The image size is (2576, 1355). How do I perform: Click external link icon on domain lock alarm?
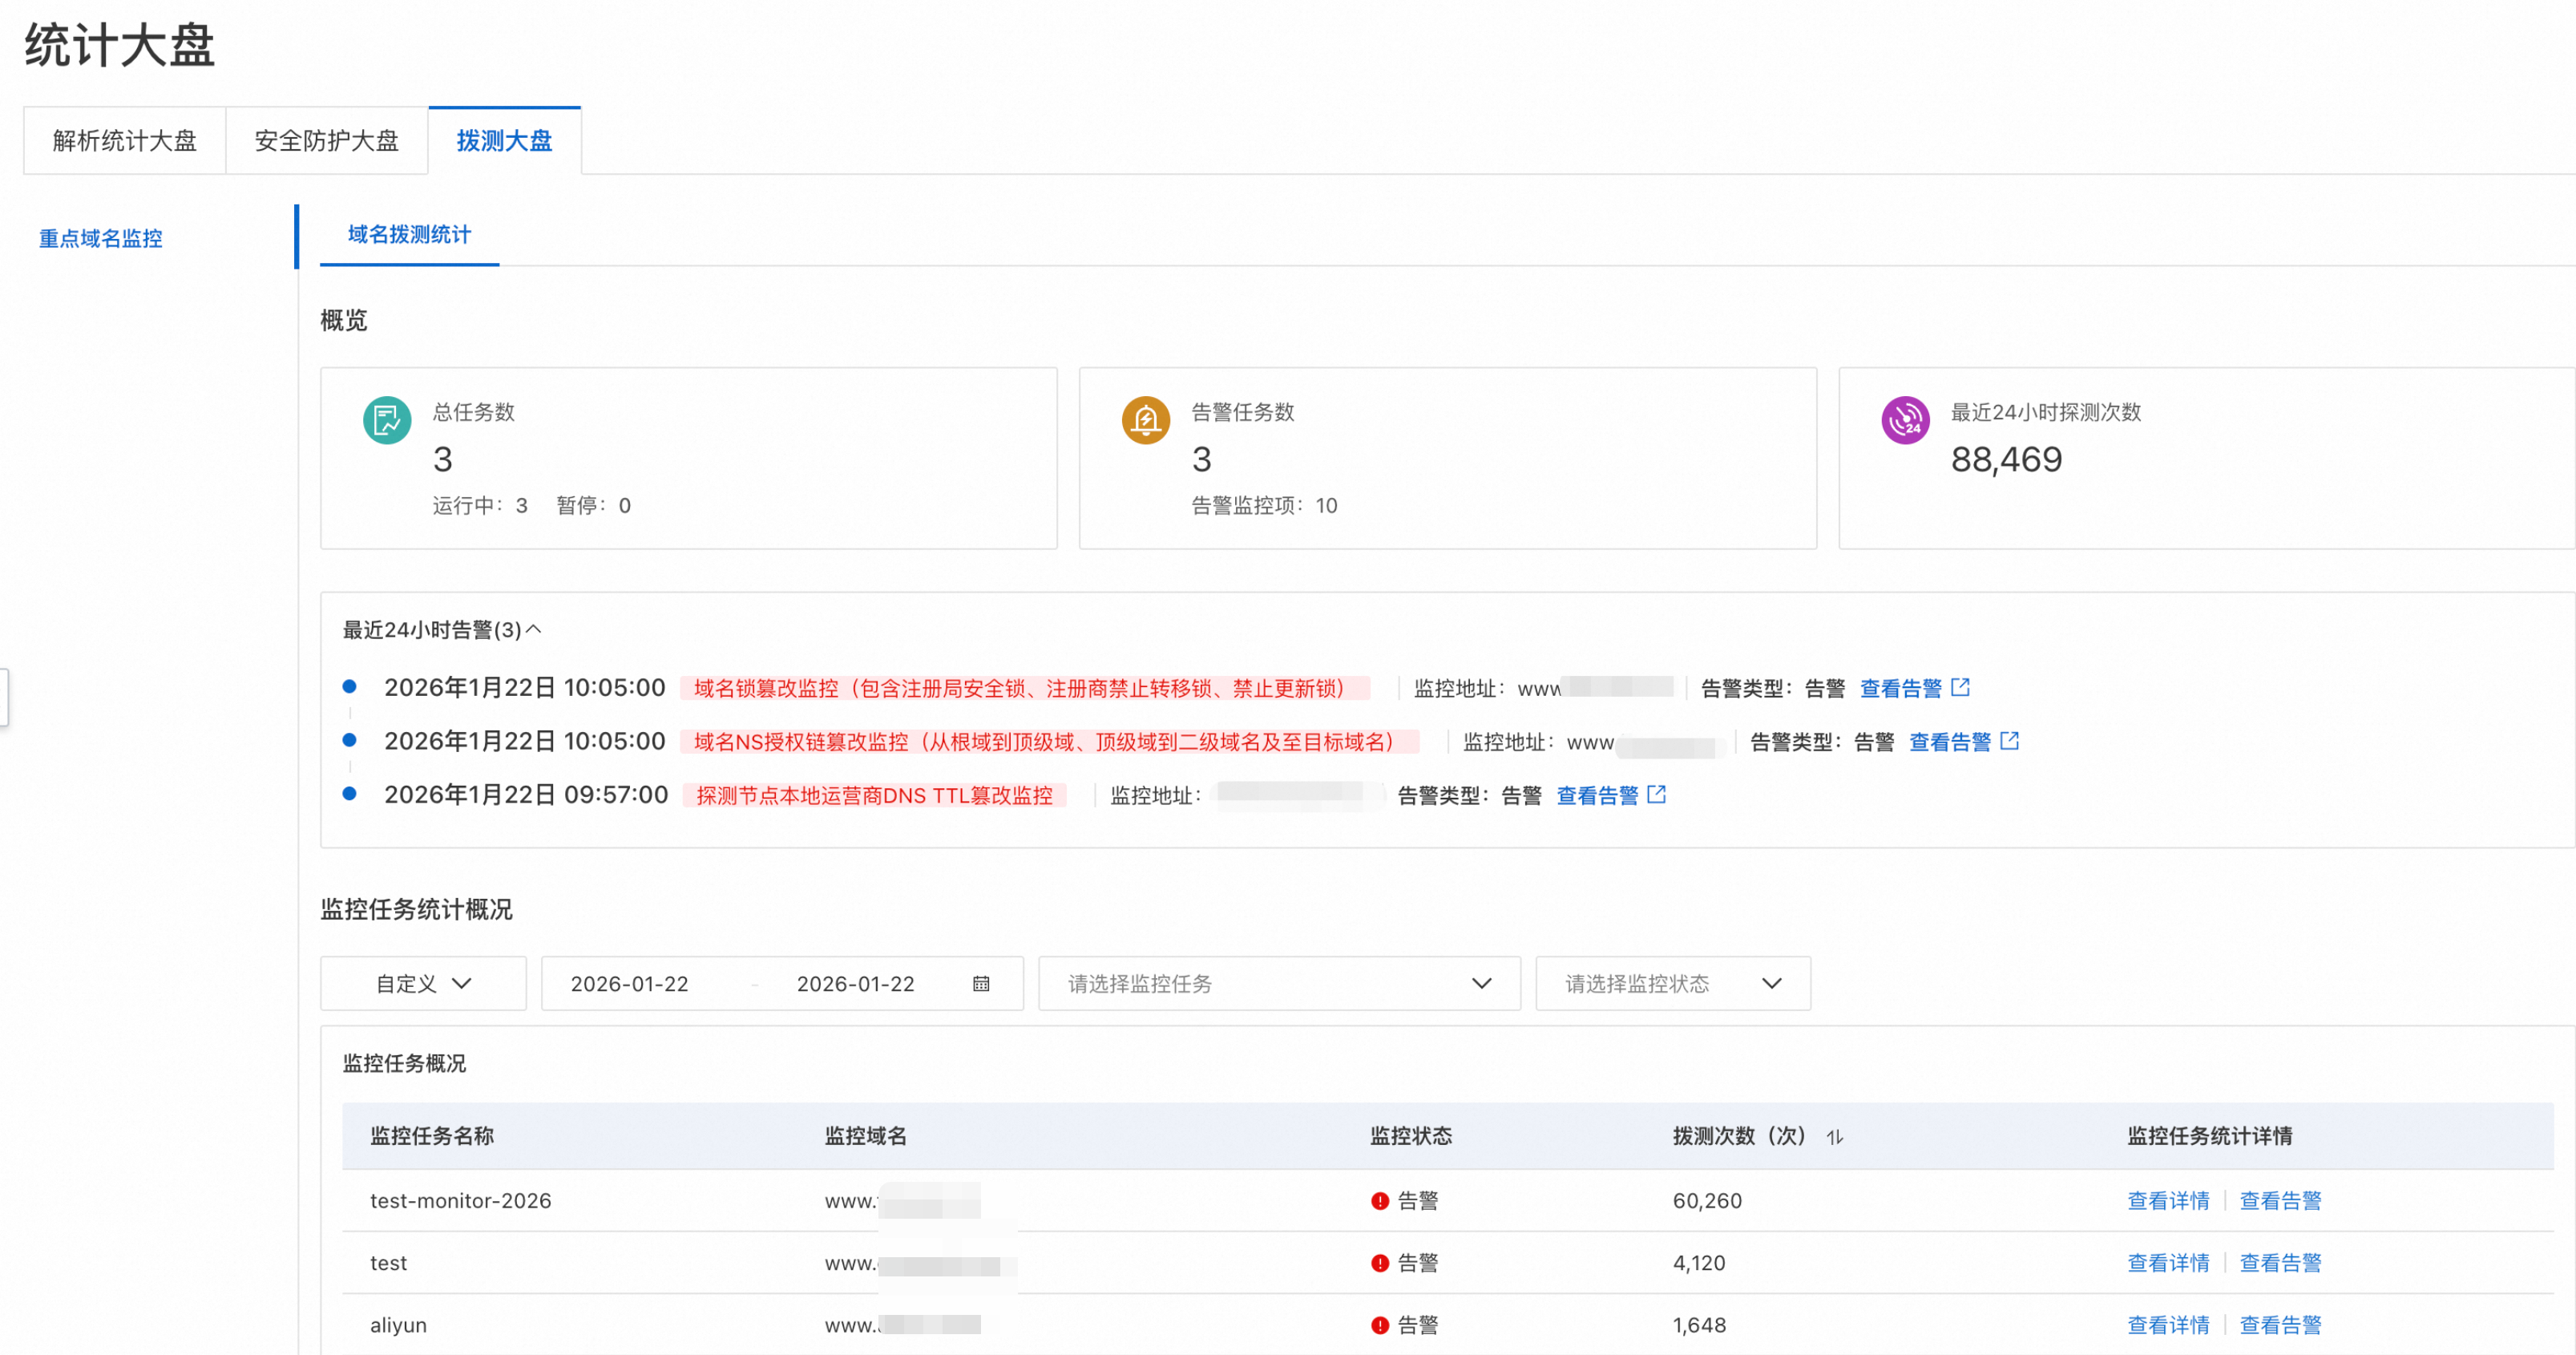1960,688
